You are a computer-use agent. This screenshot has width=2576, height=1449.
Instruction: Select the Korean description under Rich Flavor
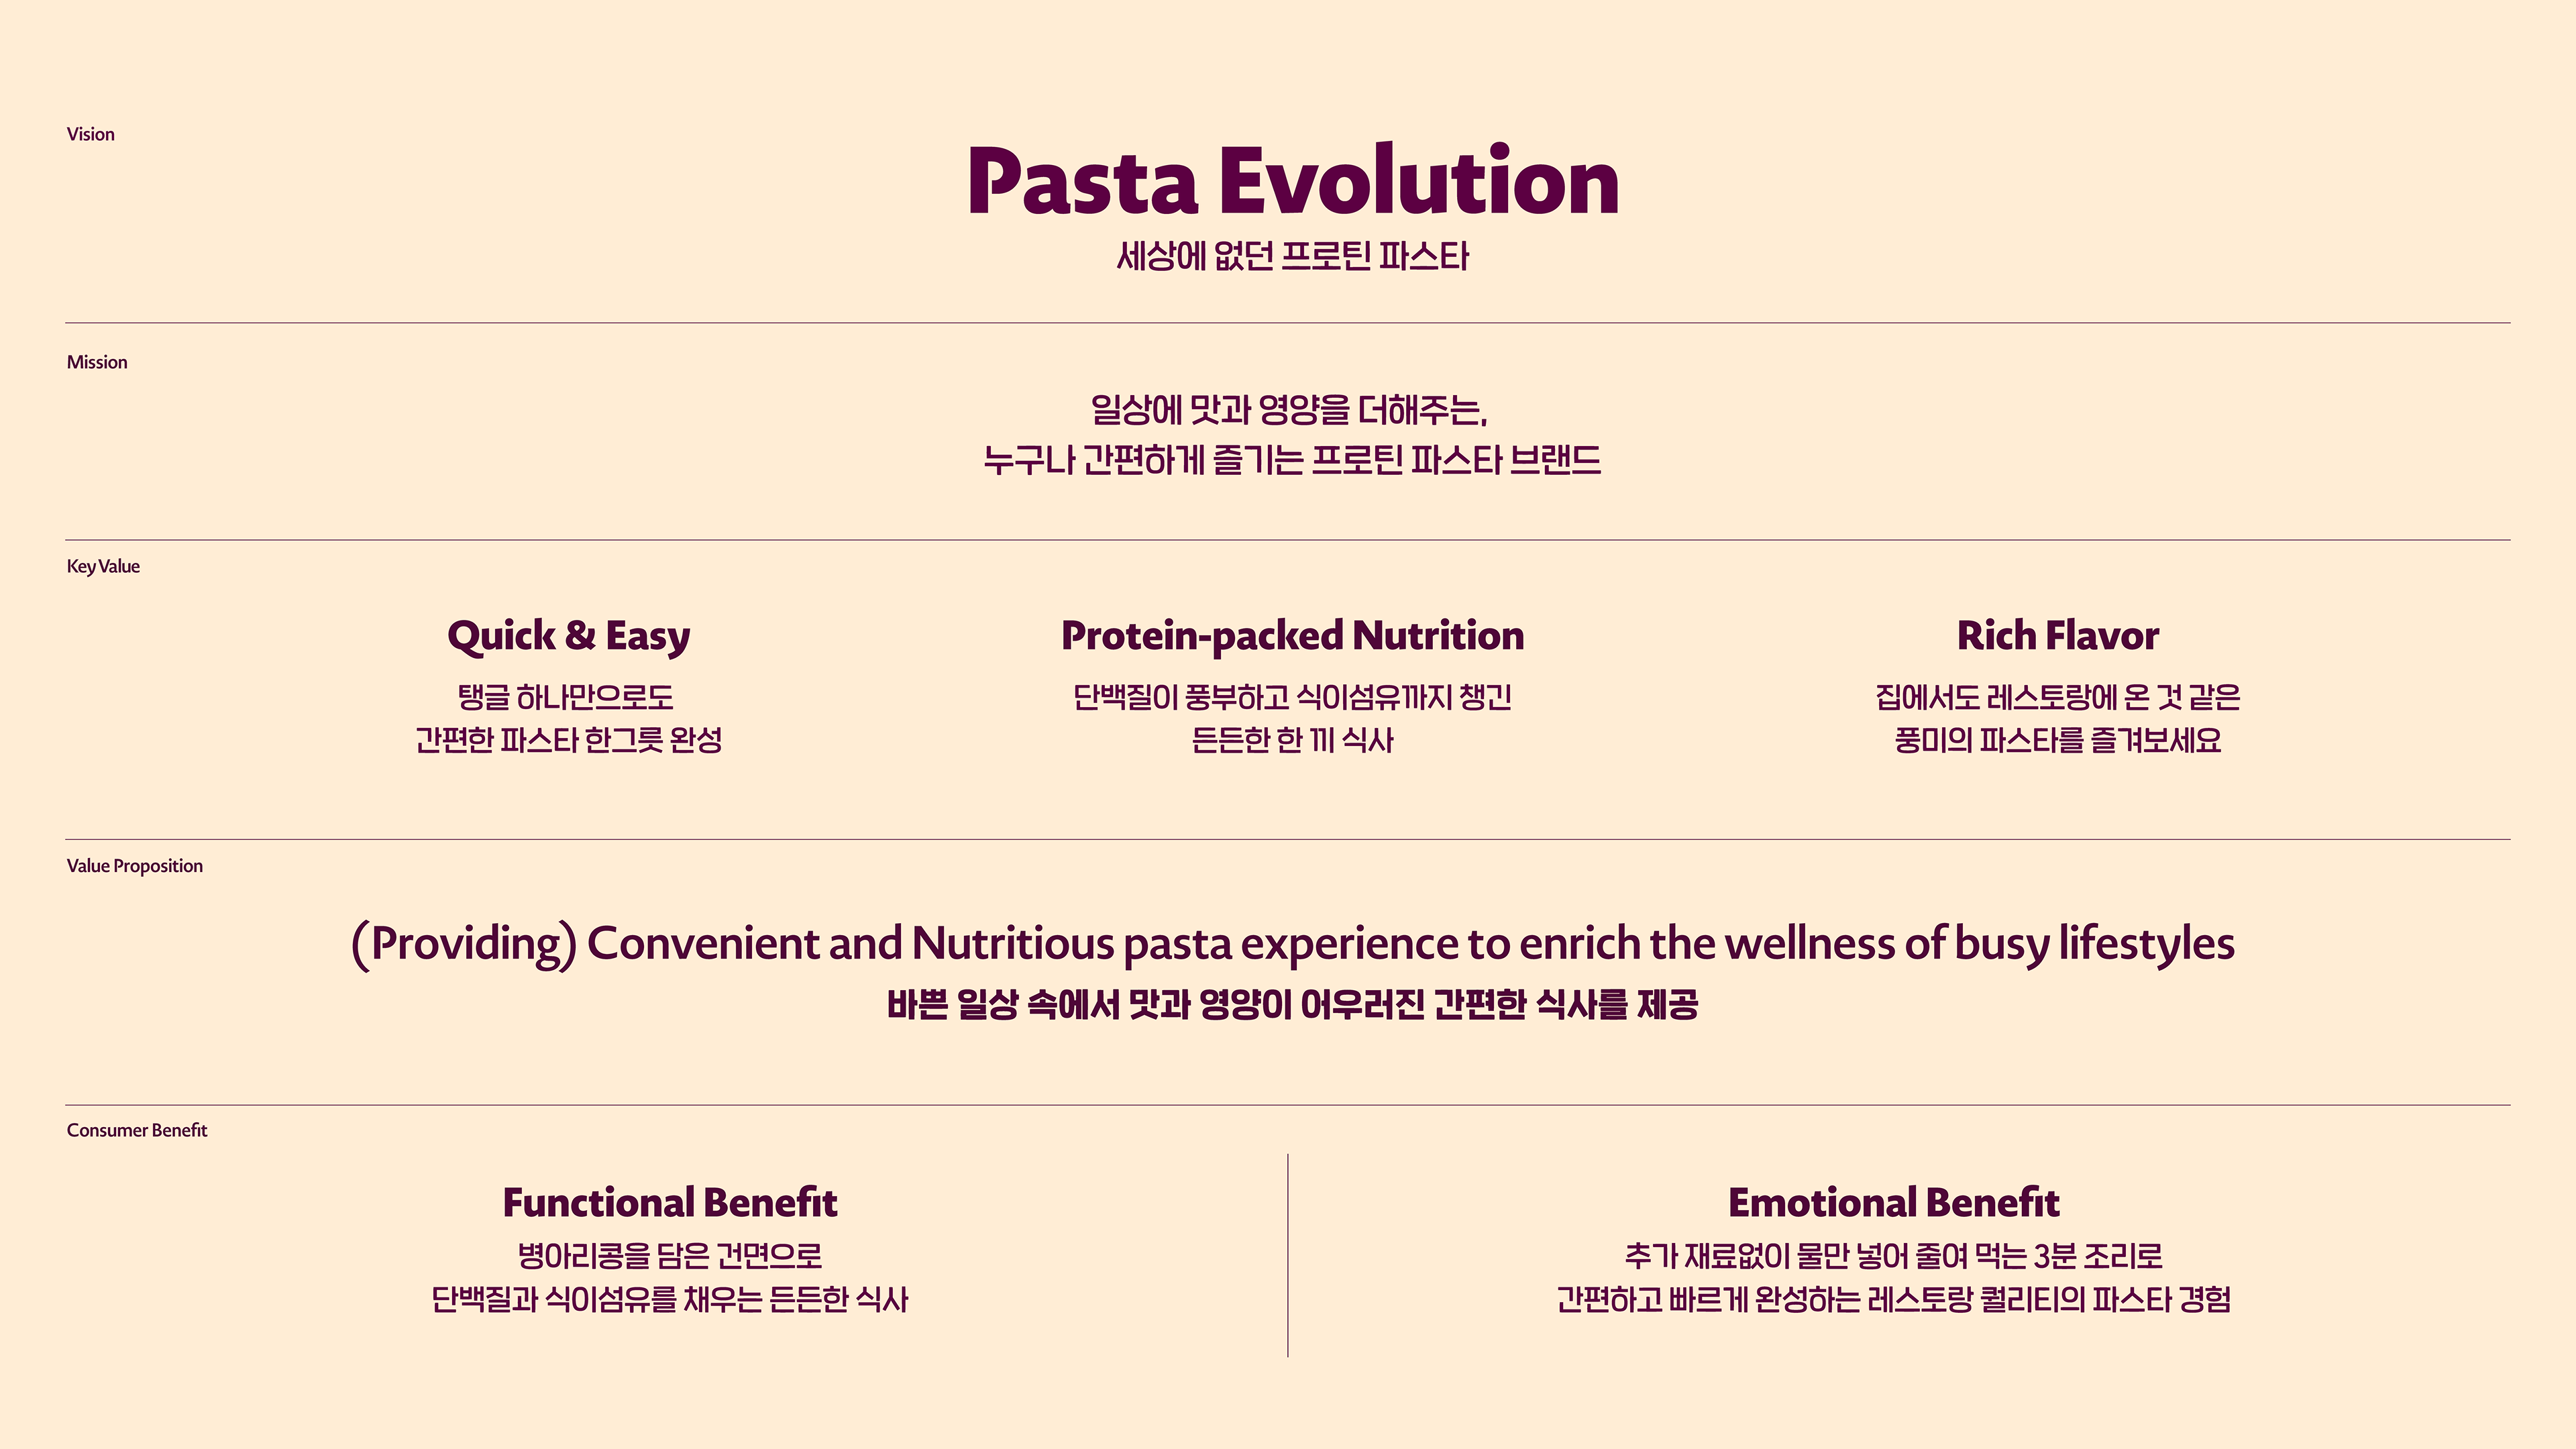(x=2057, y=718)
